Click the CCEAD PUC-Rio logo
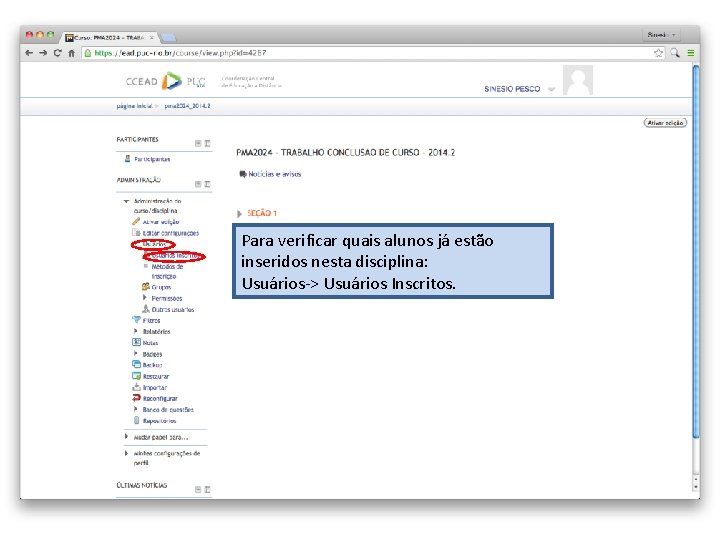 (x=165, y=81)
